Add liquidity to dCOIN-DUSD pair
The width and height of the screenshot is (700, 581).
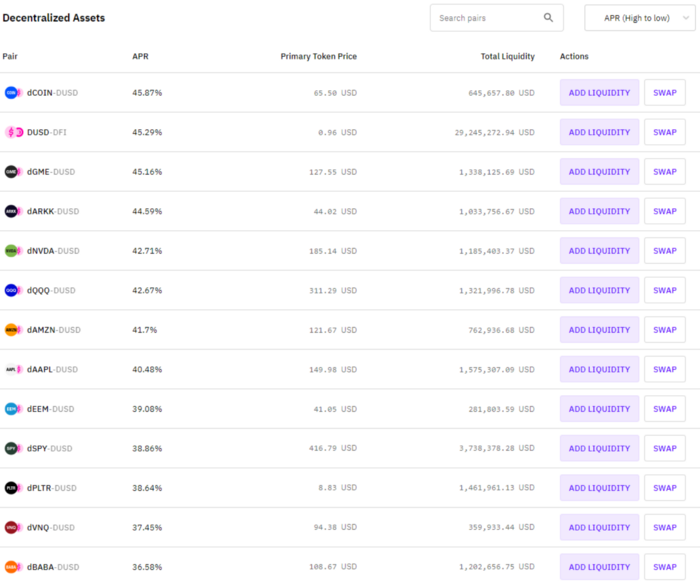599,93
